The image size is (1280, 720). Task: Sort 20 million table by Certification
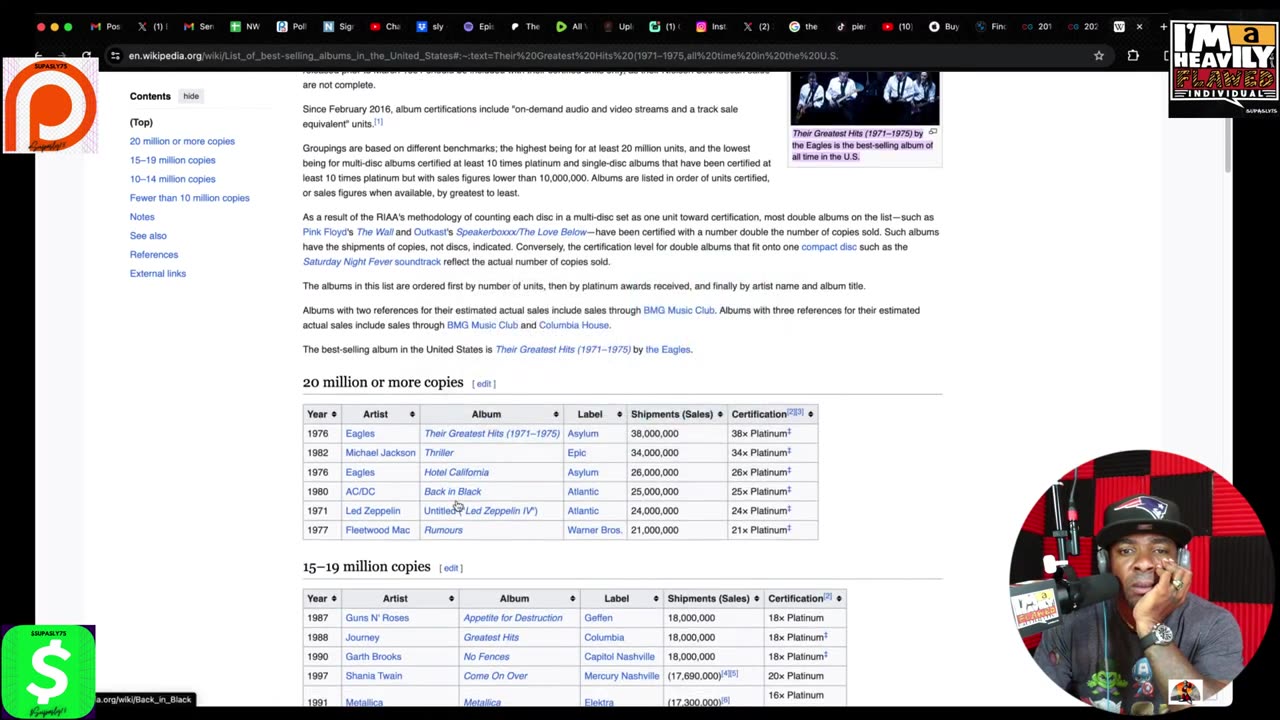tap(772, 414)
